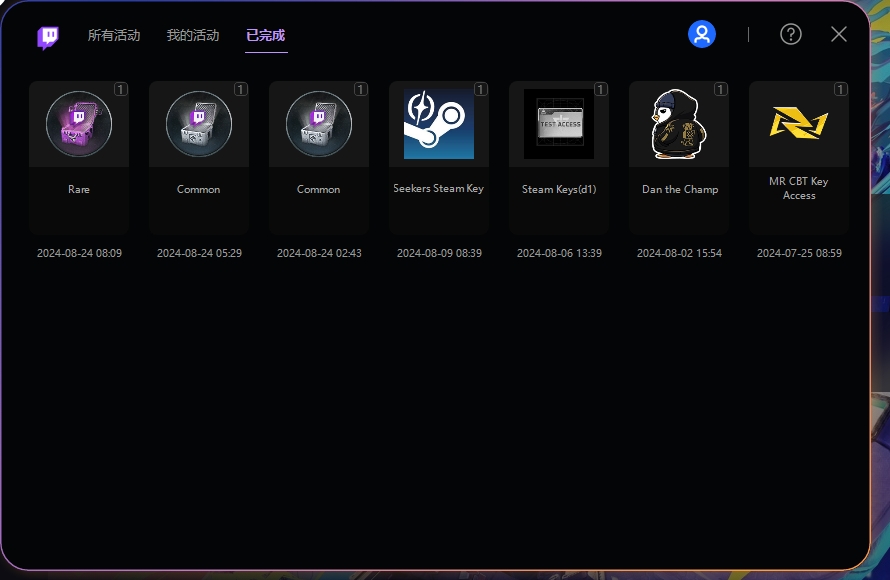Close the drops window
Screen dimensions: 890x580
point(839,34)
